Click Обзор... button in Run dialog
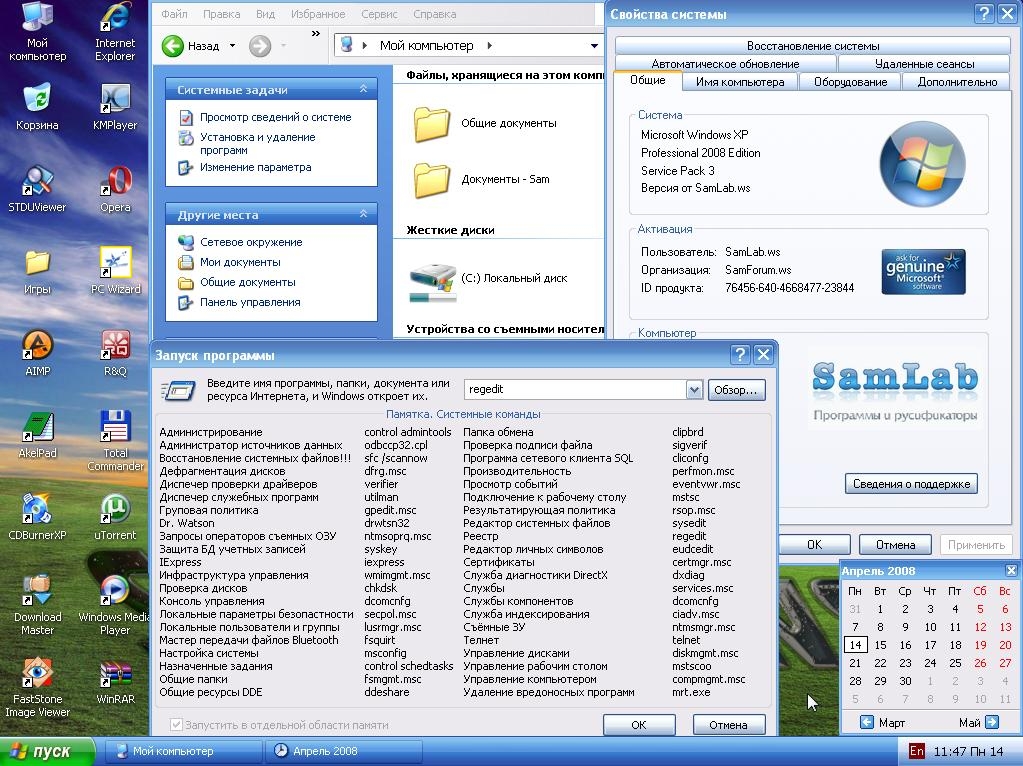Viewport: 1023px width, 766px height. (x=736, y=390)
